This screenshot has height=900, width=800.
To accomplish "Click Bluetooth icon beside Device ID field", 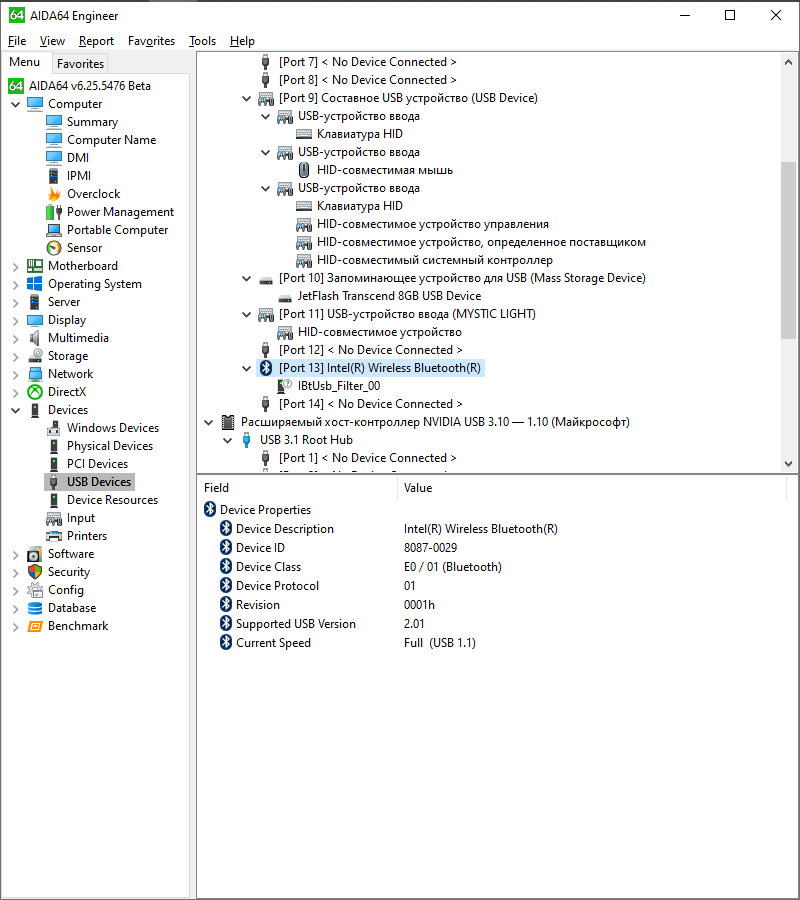I will (226, 547).
